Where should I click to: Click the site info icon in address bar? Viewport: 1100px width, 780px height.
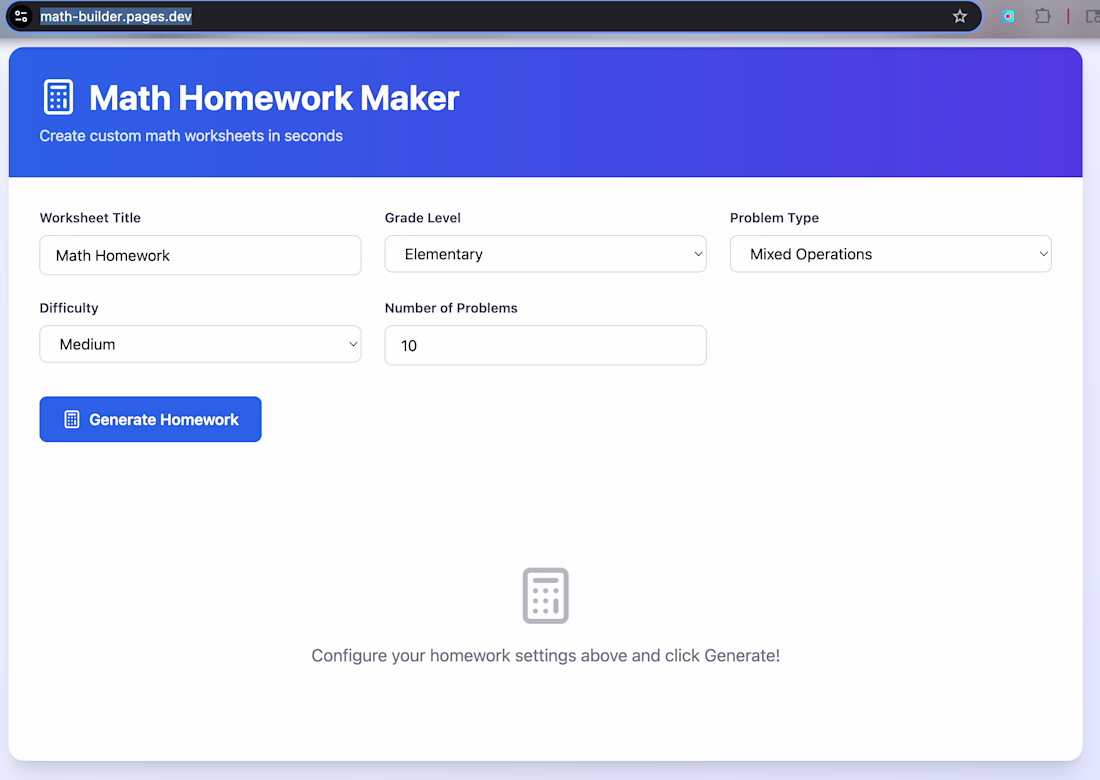click(x=21, y=16)
